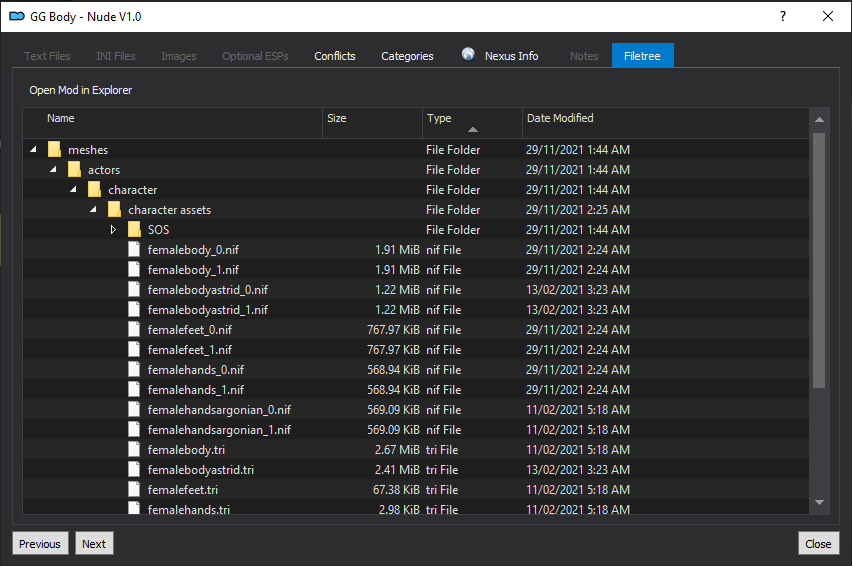Sort by the Size column header
853x567 pixels.
coord(373,123)
